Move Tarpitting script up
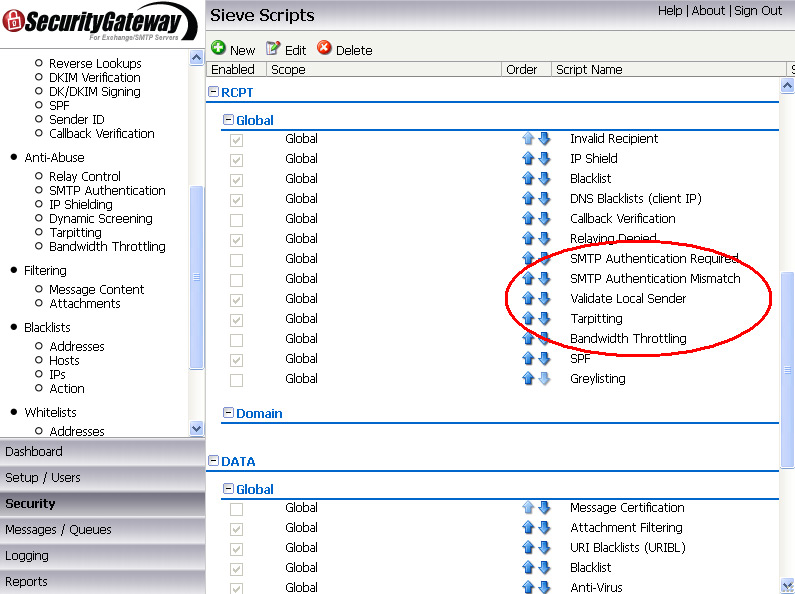 (x=528, y=318)
